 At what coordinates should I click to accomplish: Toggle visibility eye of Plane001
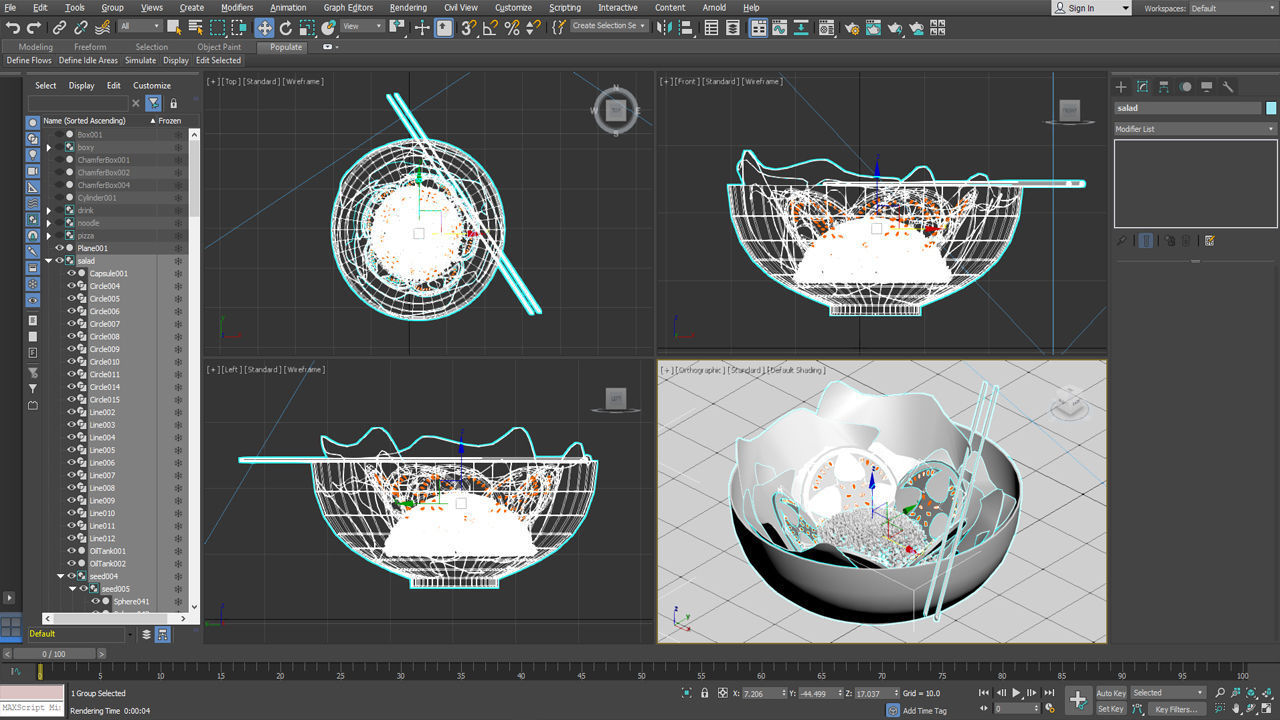(59, 248)
